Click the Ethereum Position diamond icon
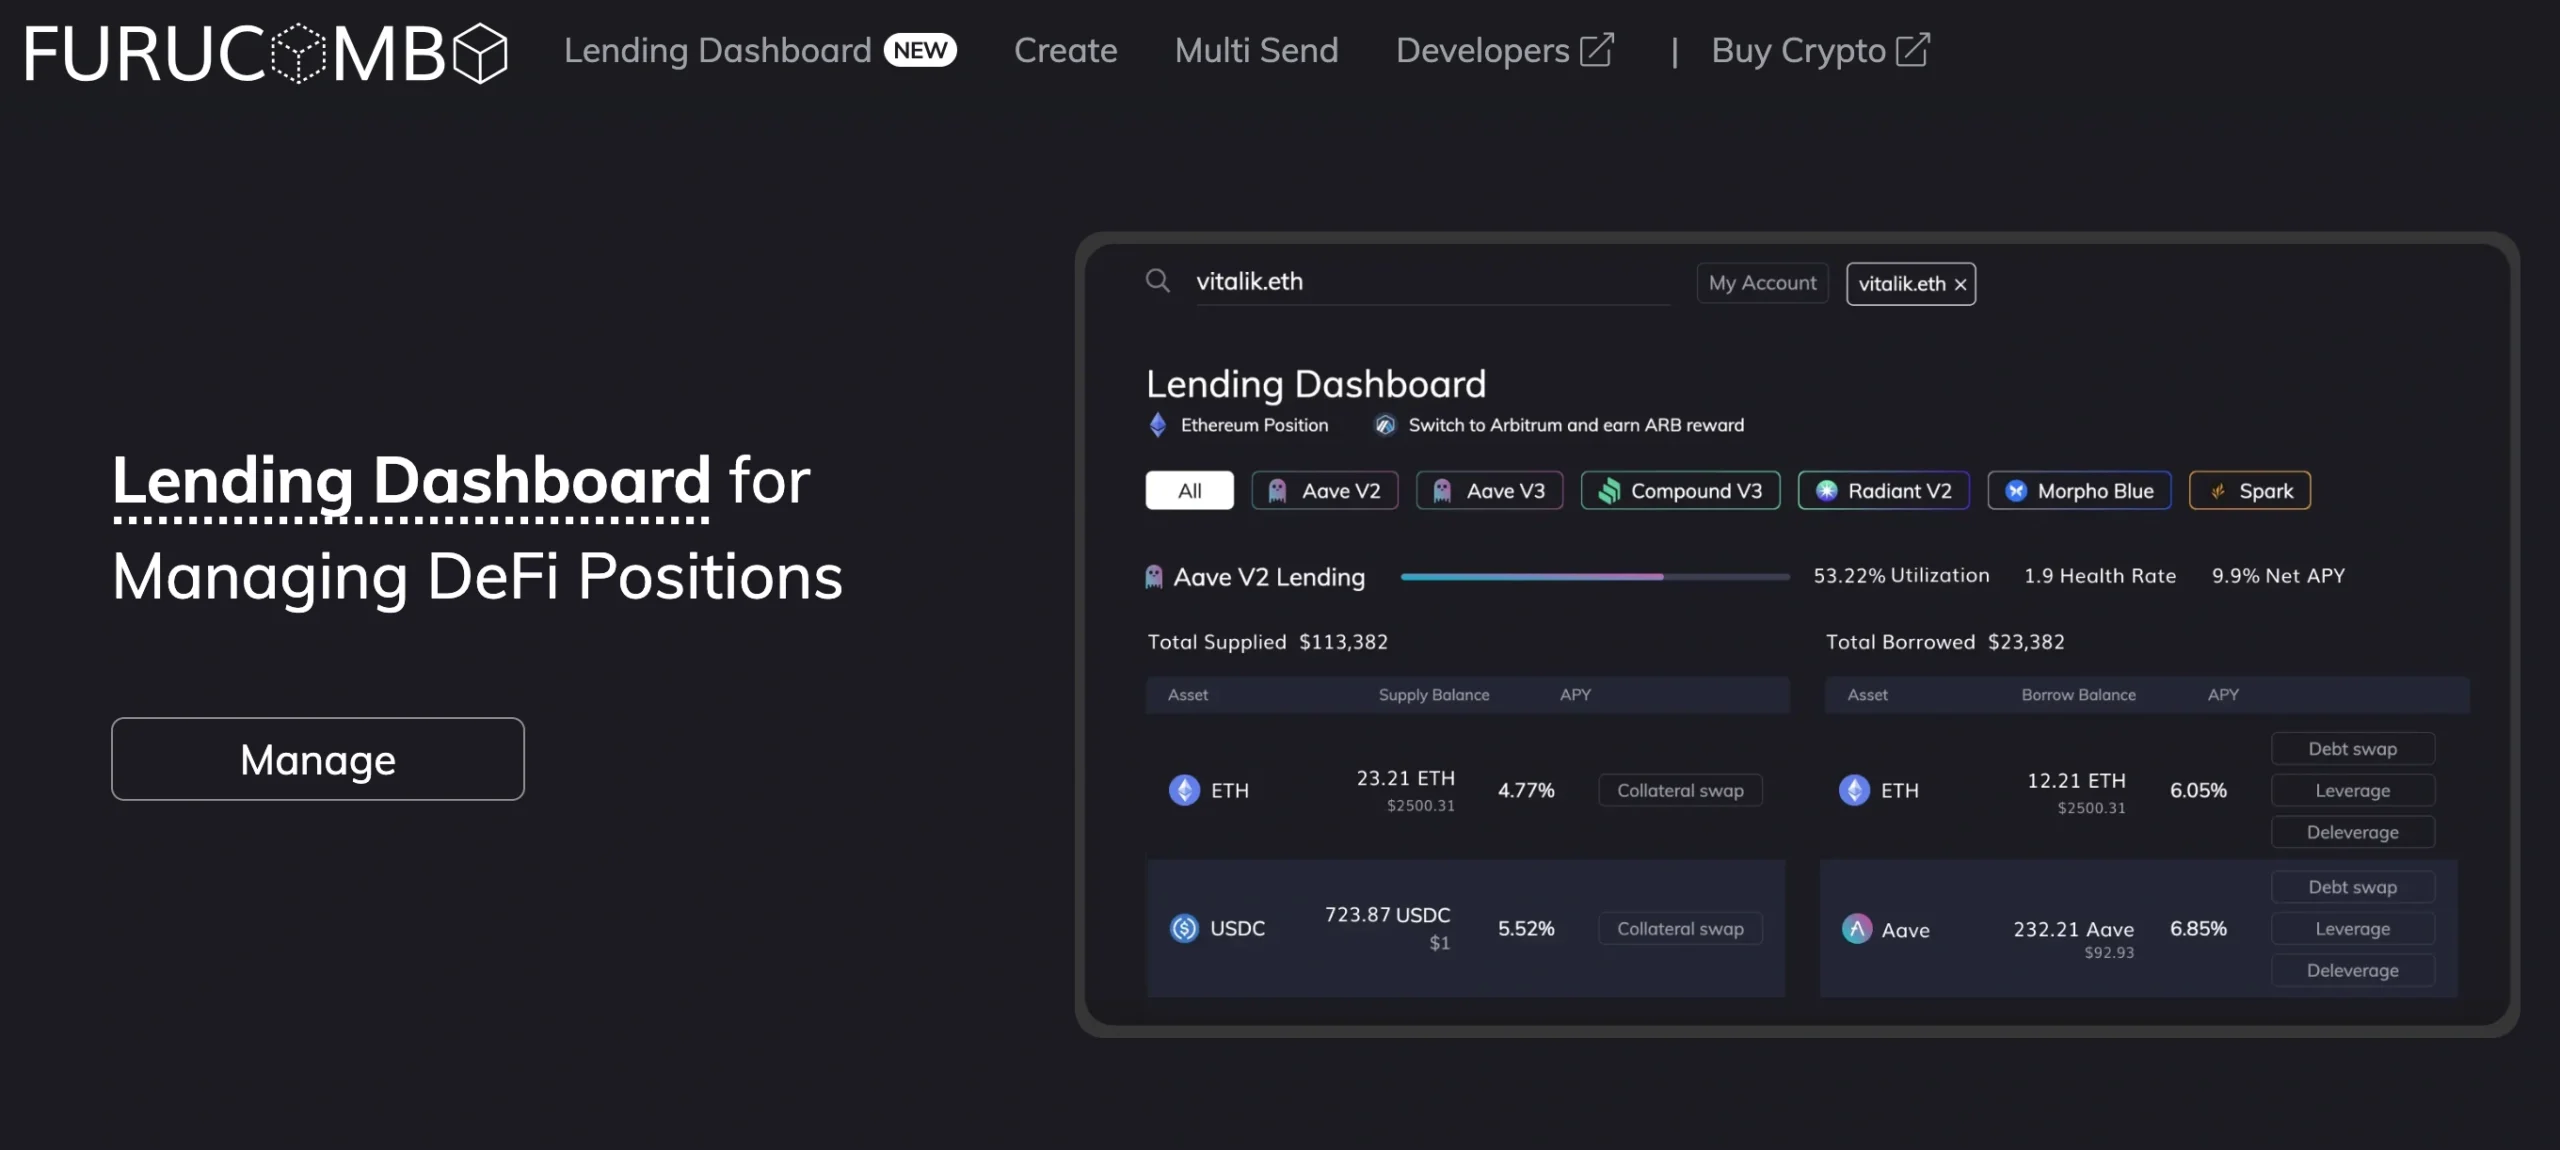 [x=1157, y=425]
